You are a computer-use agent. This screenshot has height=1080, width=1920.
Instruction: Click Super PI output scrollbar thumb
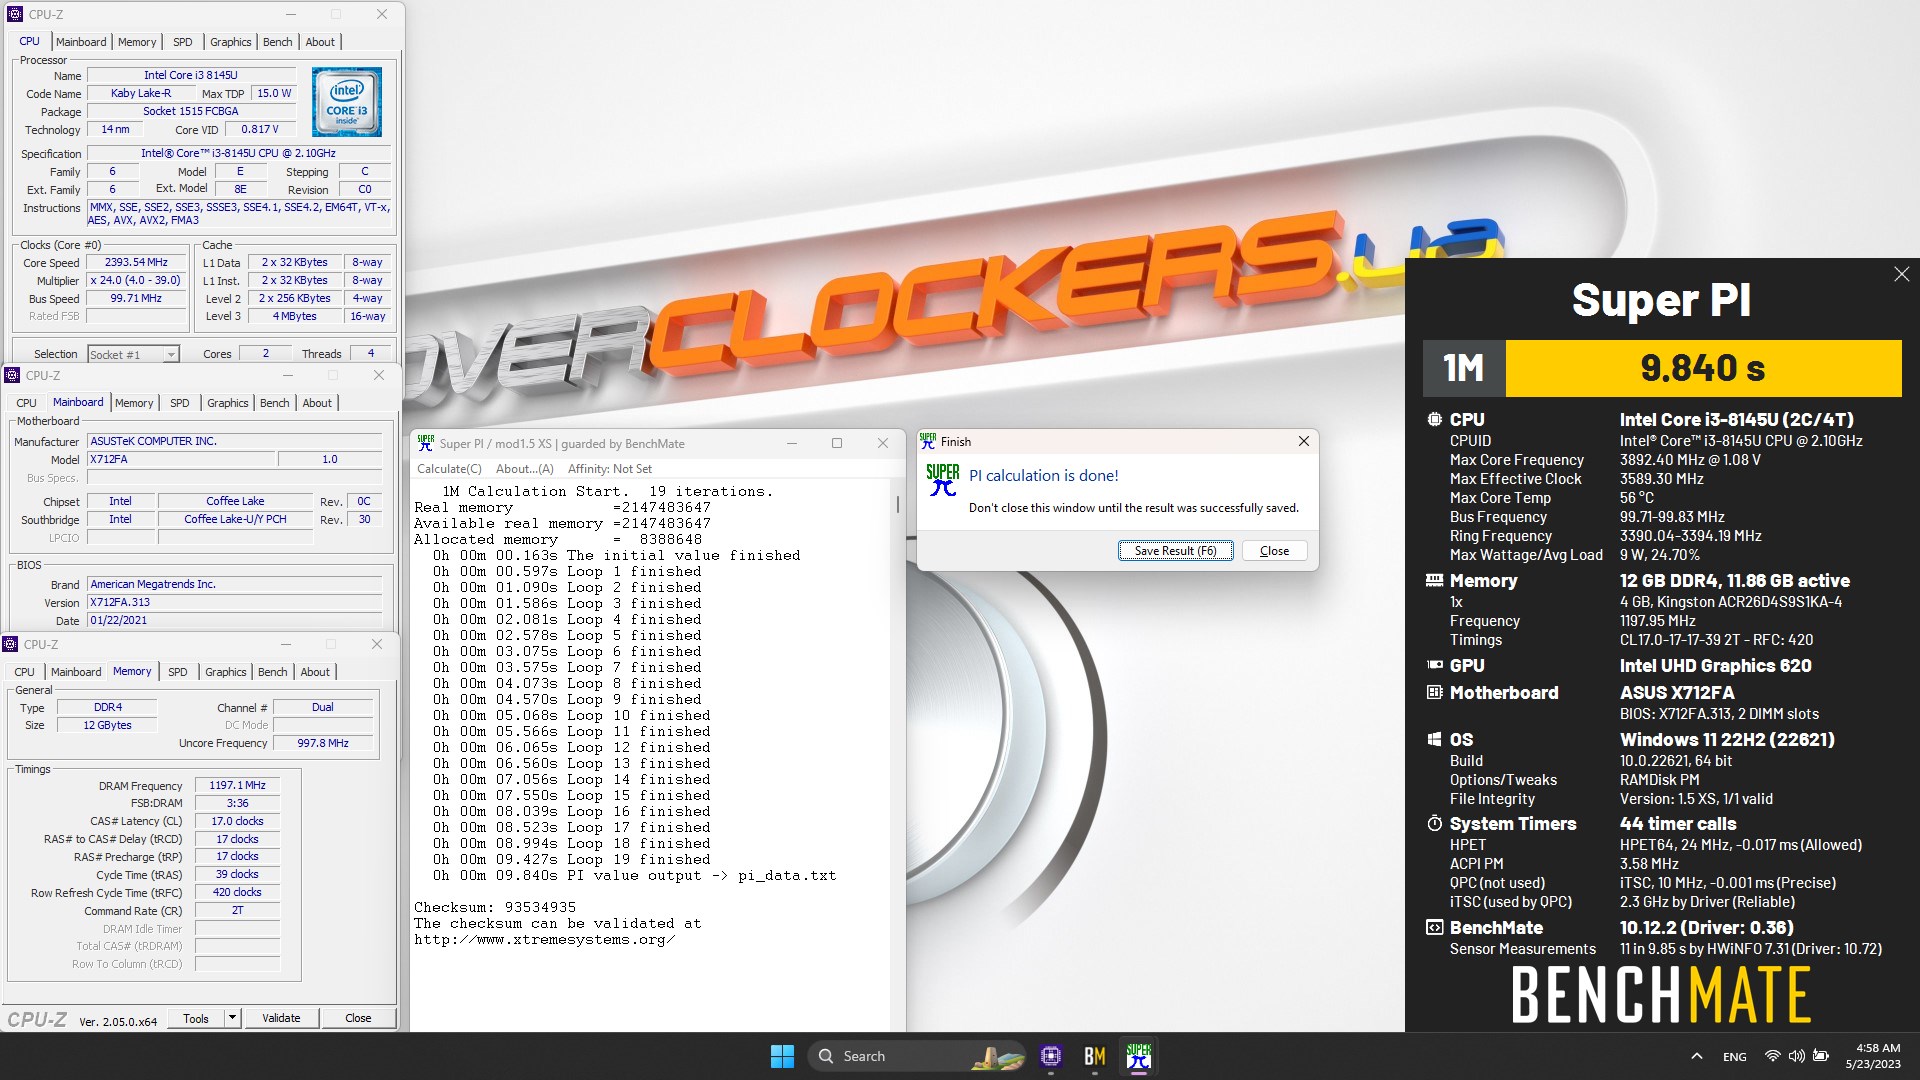(898, 504)
